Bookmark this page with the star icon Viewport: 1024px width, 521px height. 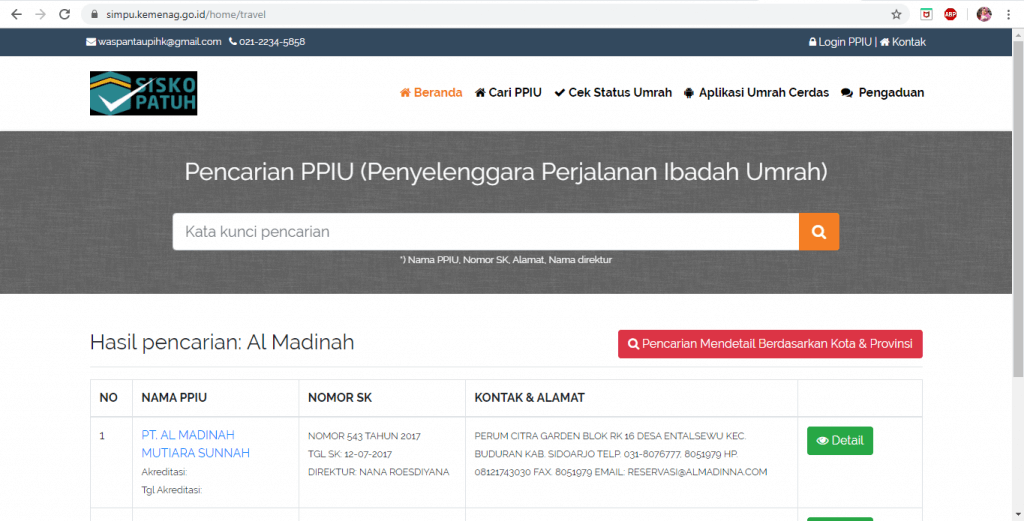(x=896, y=14)
